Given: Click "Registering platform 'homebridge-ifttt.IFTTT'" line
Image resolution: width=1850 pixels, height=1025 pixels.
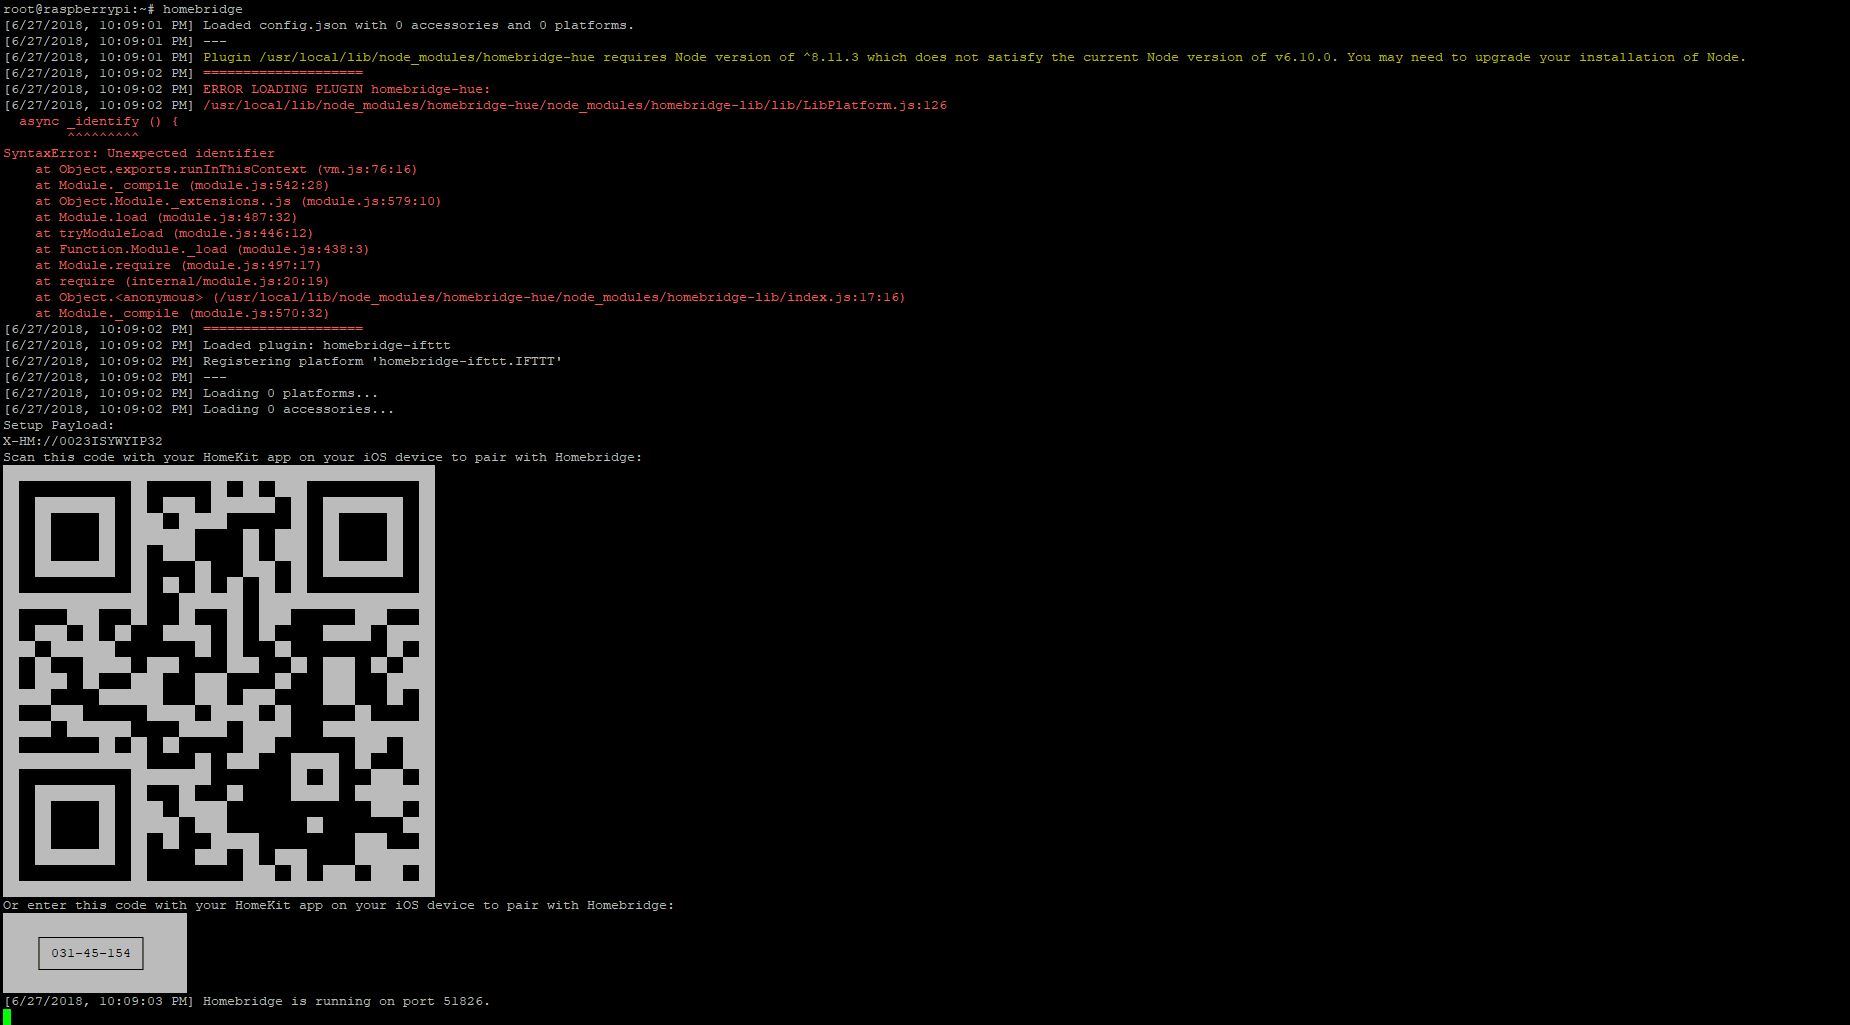Looking at the screenshot, I should click(283, 361).
